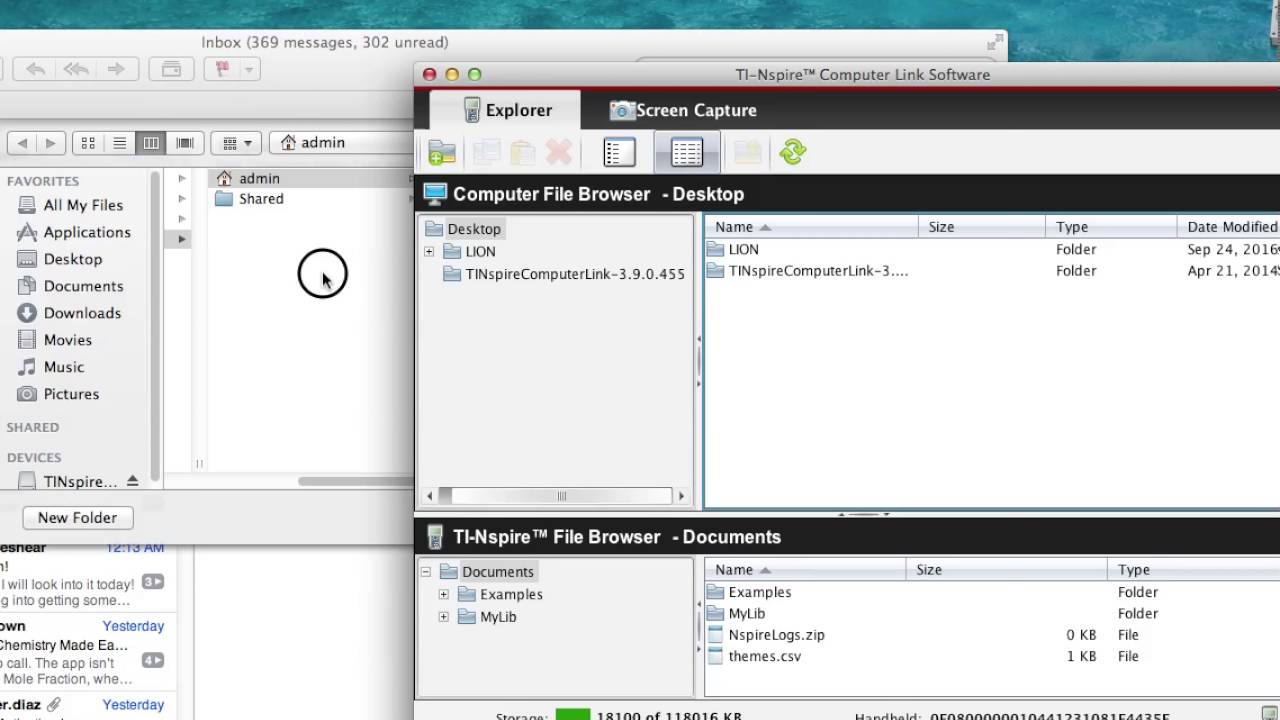Image resolution: width=1280 pixels, height=720 pixels.
Task: Eject the TINspire device in Finder
Action: (132, 481)
